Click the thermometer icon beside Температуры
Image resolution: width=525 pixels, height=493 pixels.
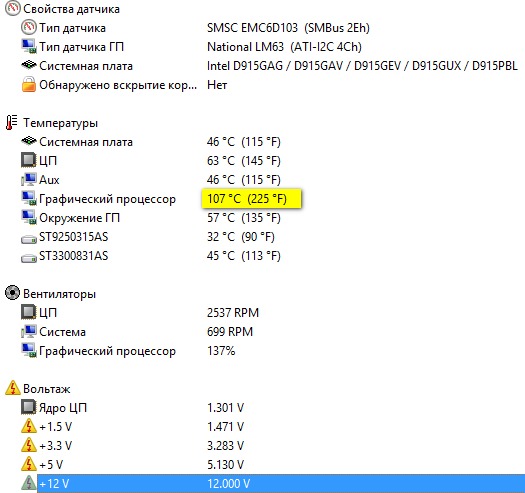point(12,123)
